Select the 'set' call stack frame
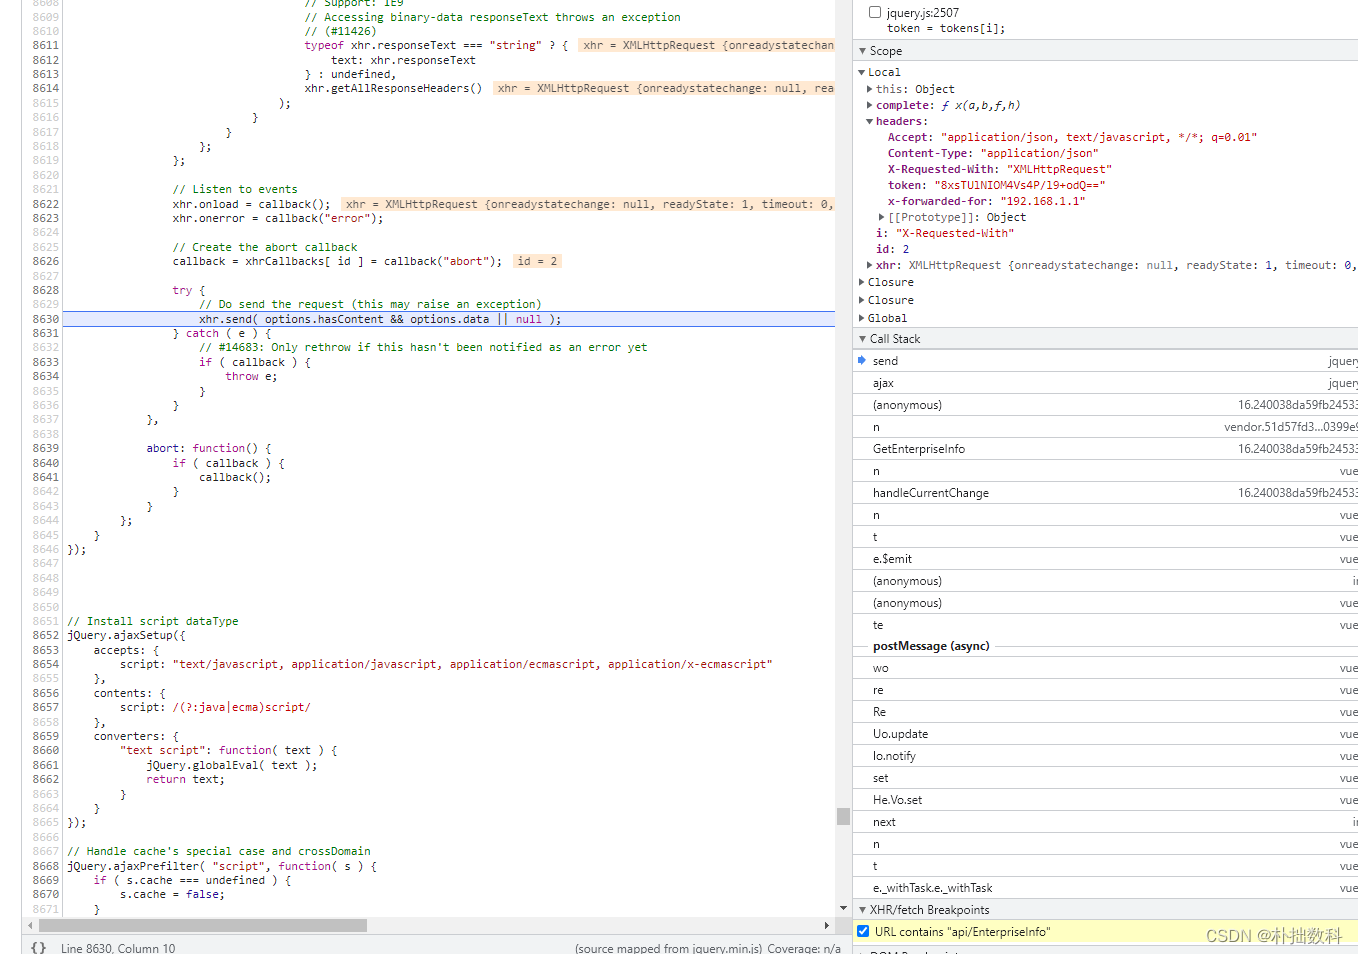This screenshot has width=1358, height=954. pyautogui.click(x=1105, y=778)
